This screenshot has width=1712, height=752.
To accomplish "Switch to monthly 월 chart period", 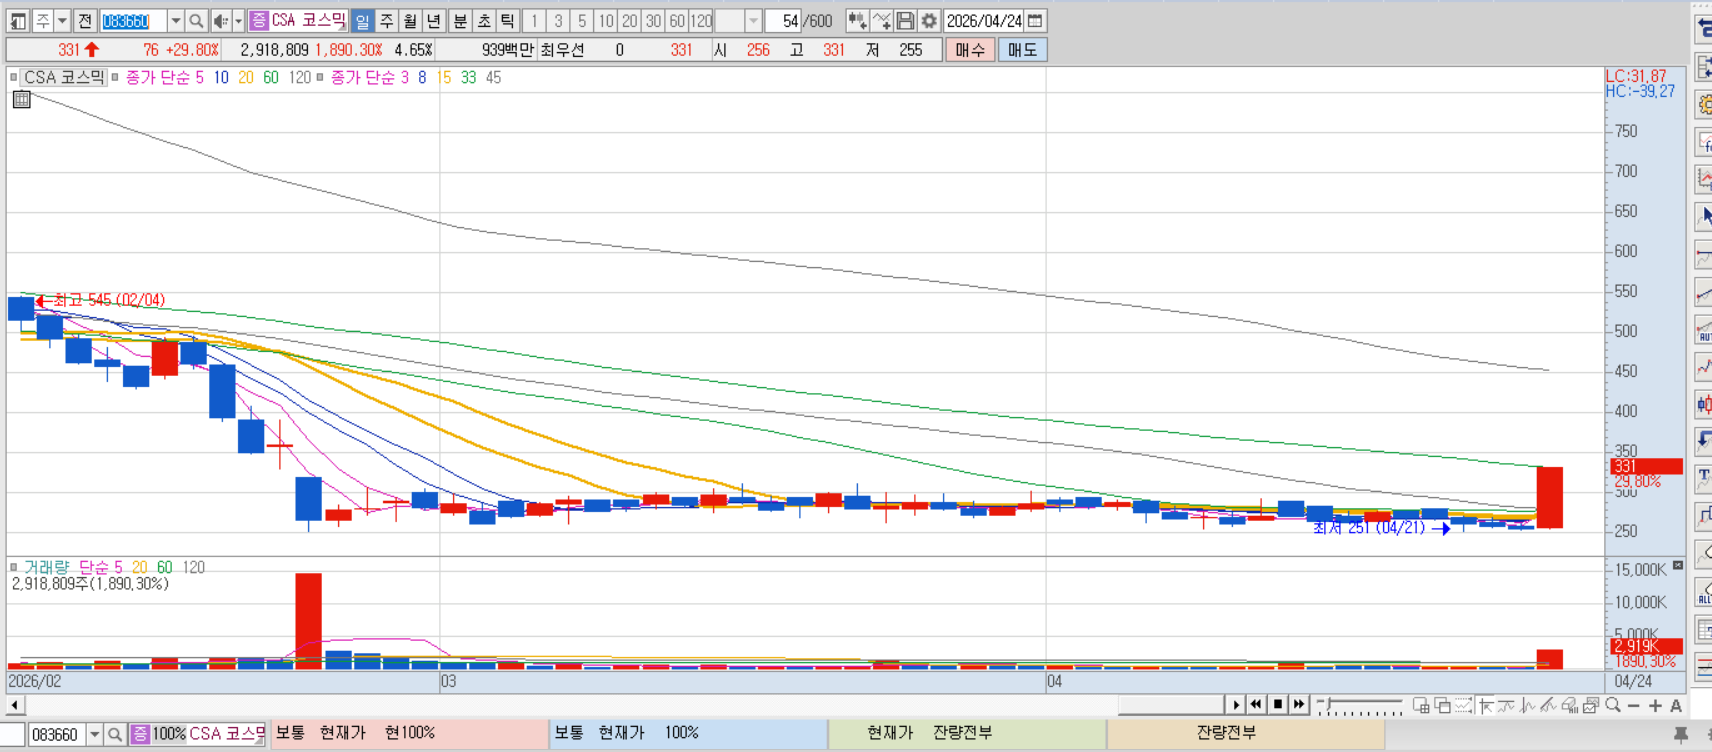I will point(410,21).
